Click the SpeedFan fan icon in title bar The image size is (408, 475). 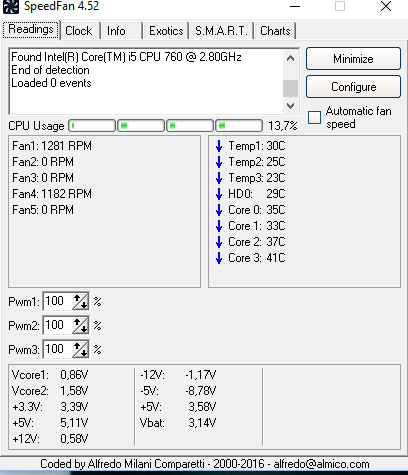(11, 7)
